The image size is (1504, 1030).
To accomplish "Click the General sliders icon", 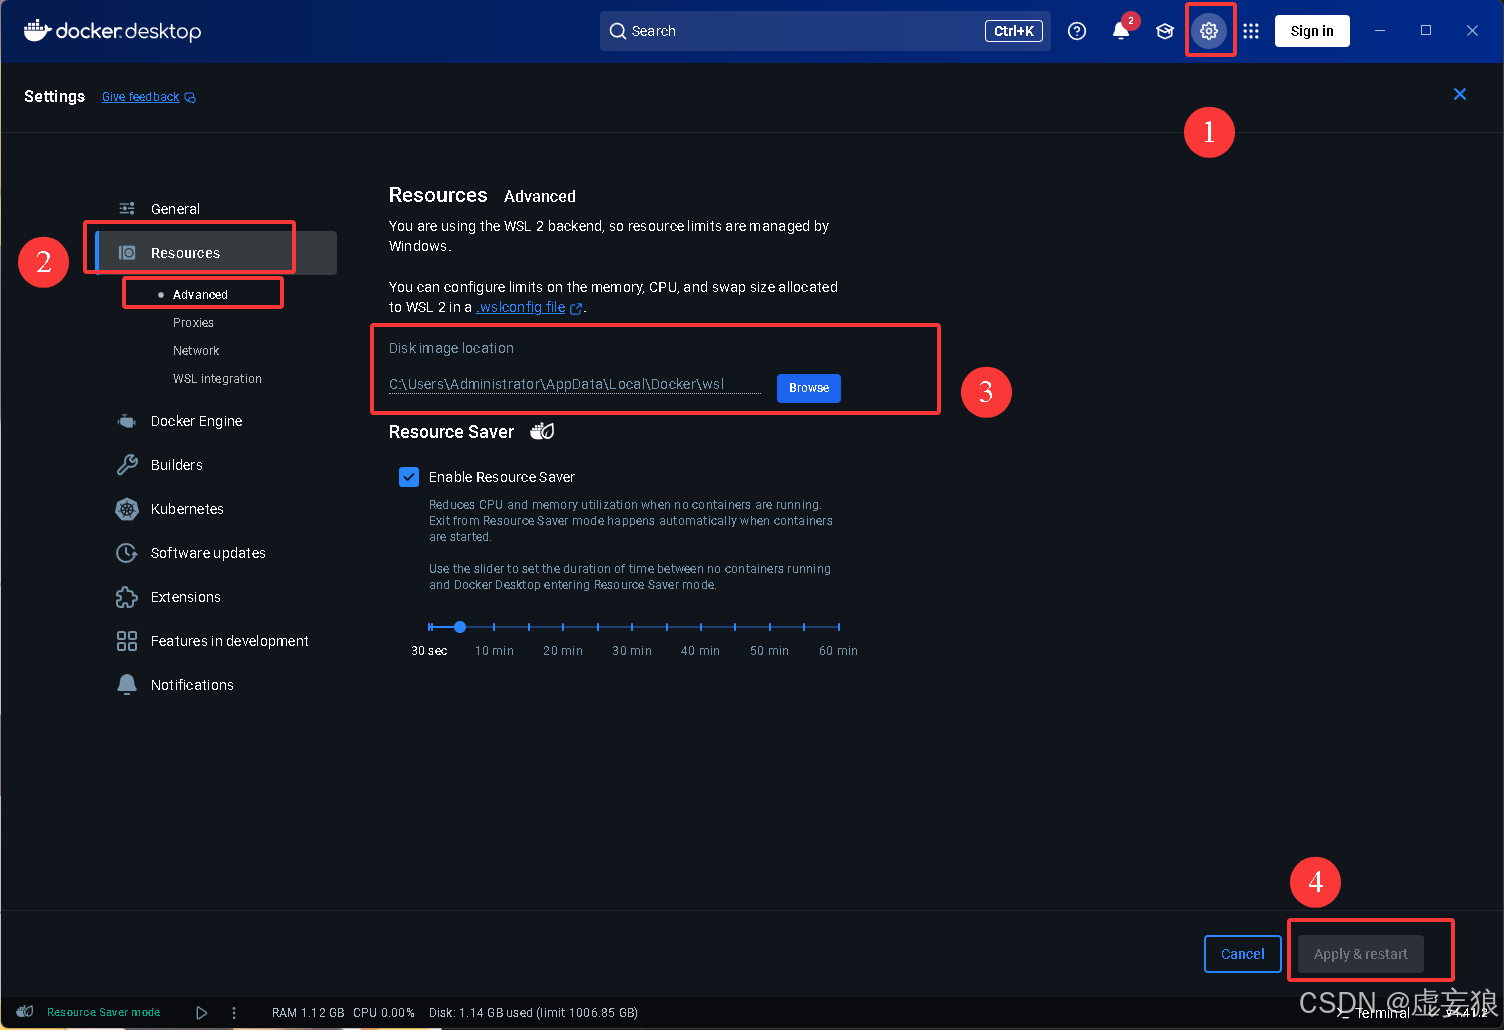I will (127, 208).
